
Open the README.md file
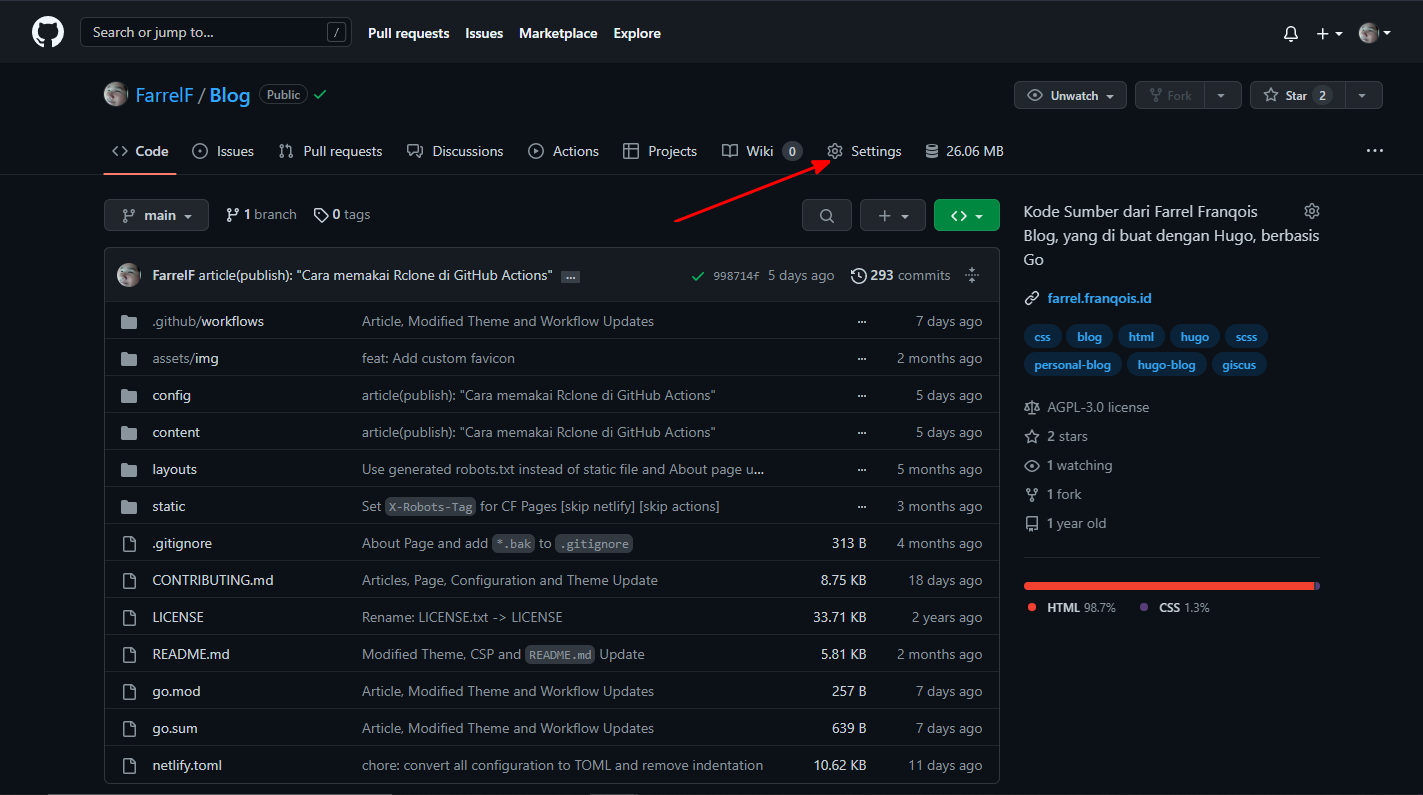coord(191,654)
